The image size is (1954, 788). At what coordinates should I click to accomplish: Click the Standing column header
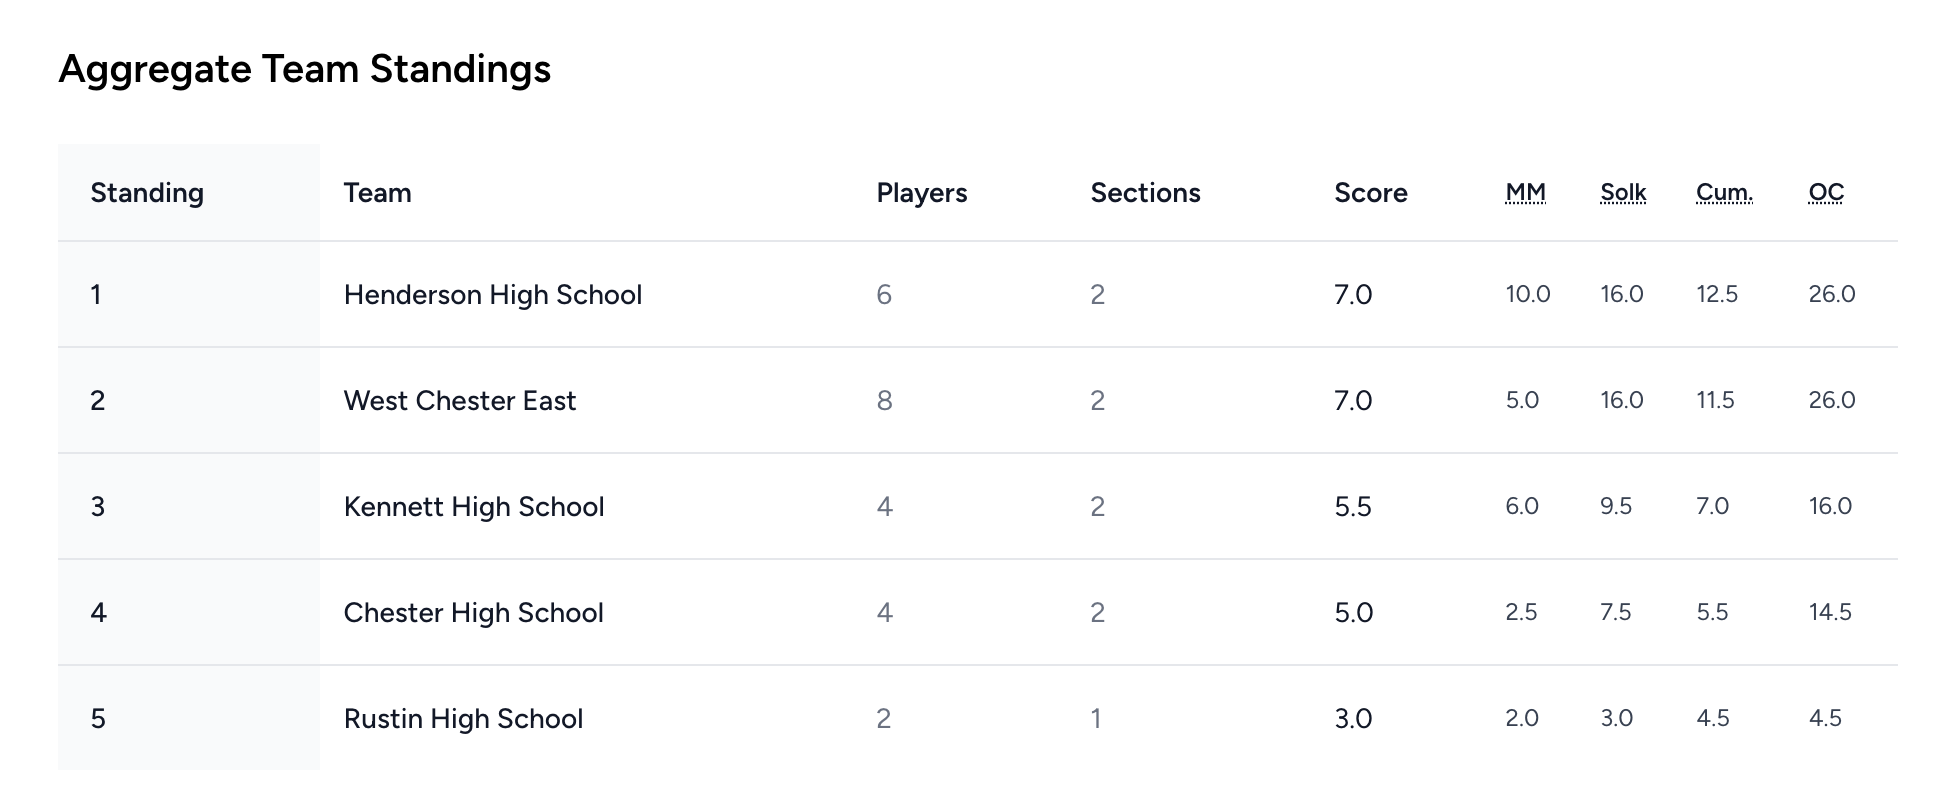click(x=147, y=193)
